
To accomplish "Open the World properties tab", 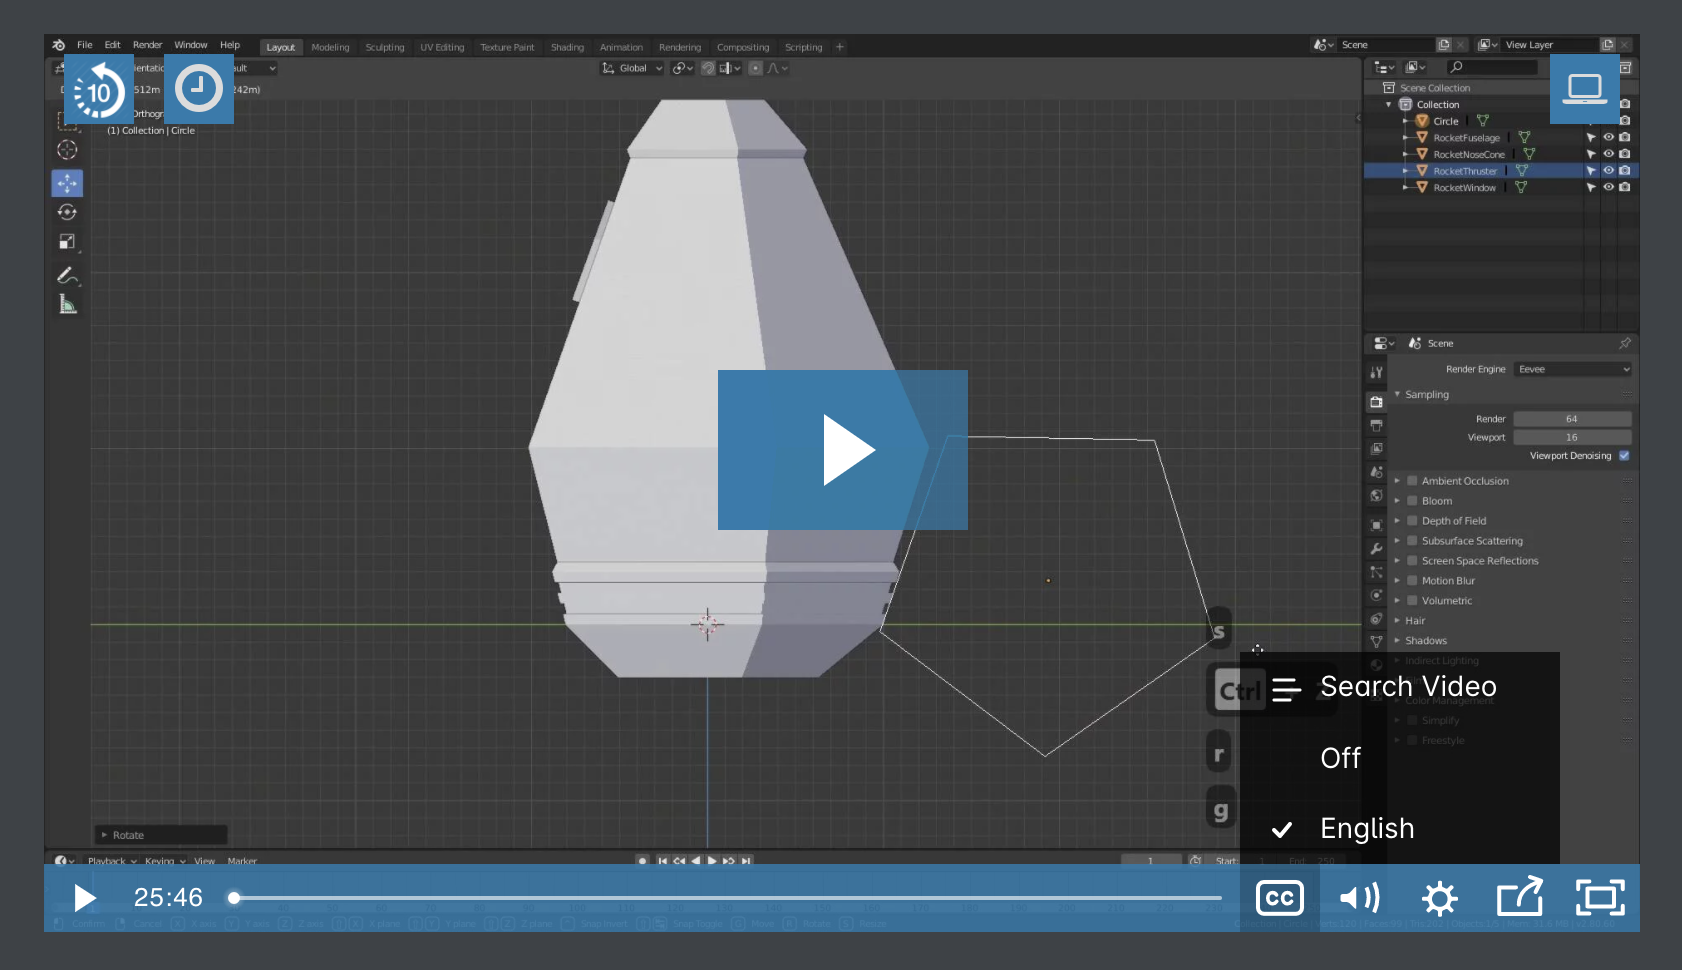I will click(x=1377, y=496).
